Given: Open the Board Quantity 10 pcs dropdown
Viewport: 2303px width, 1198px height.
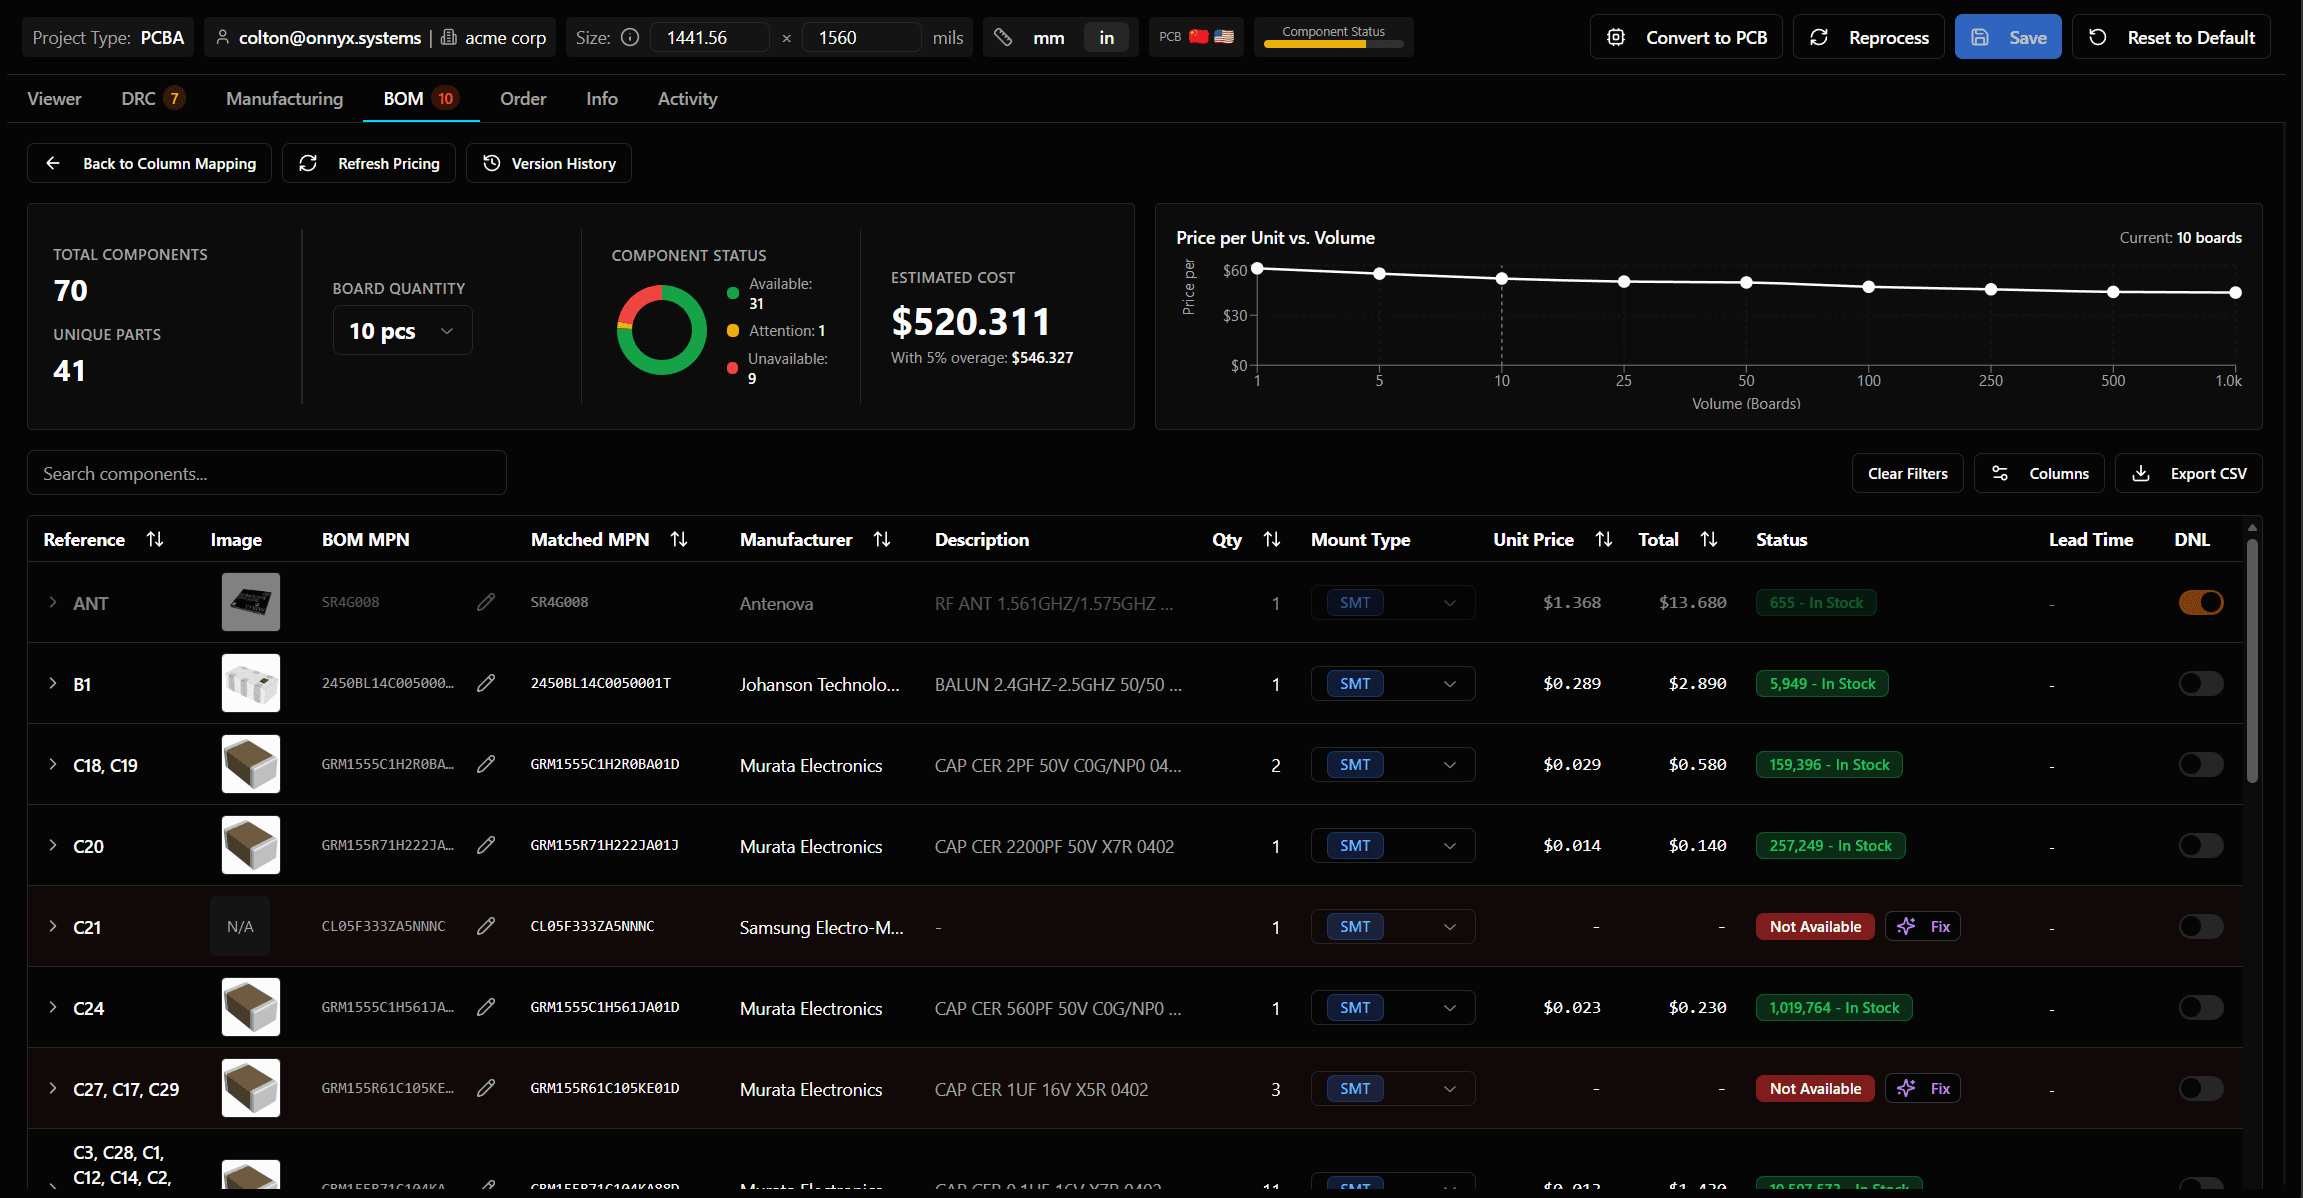Looking at the screenshot, I should (x=401, y=330).
